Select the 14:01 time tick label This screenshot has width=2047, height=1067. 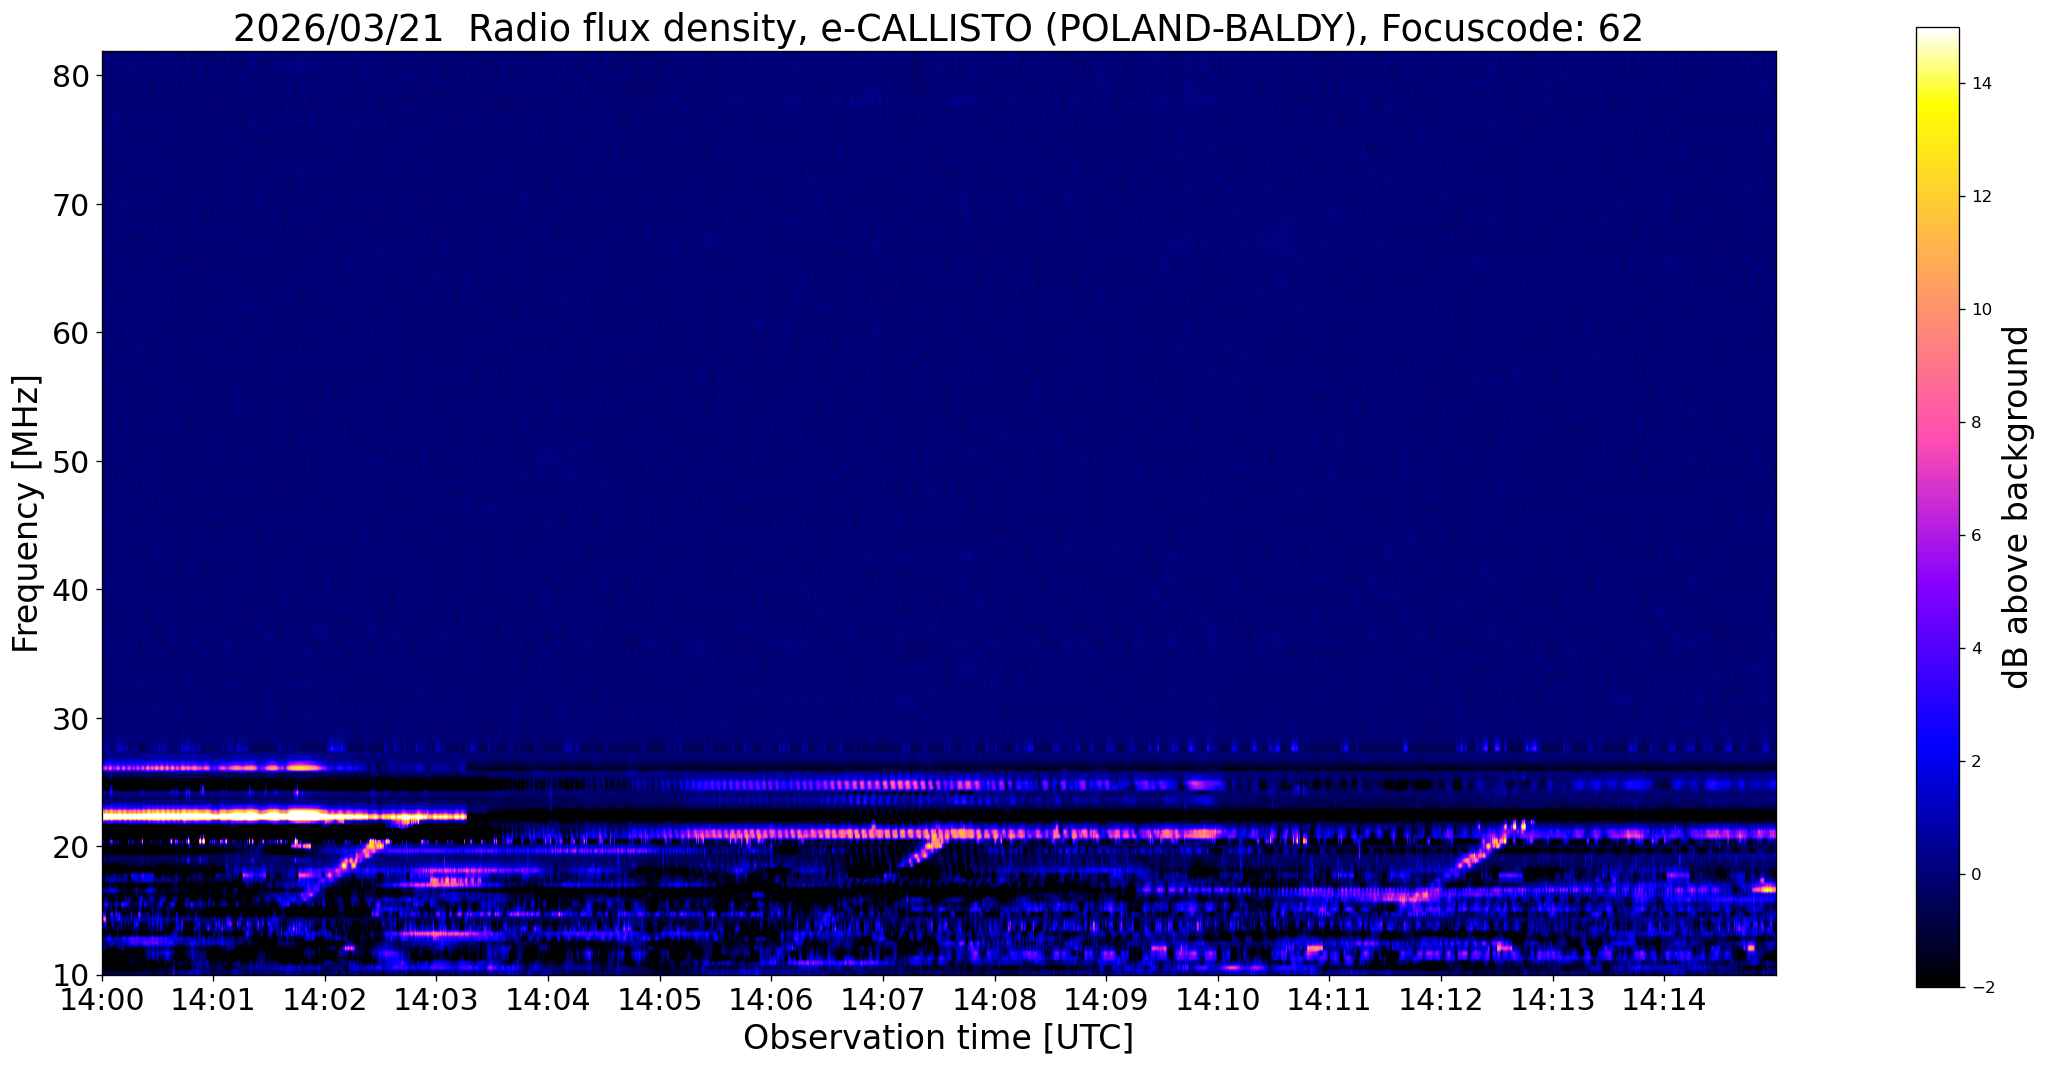pyautogui.click(x=213, y=998)
